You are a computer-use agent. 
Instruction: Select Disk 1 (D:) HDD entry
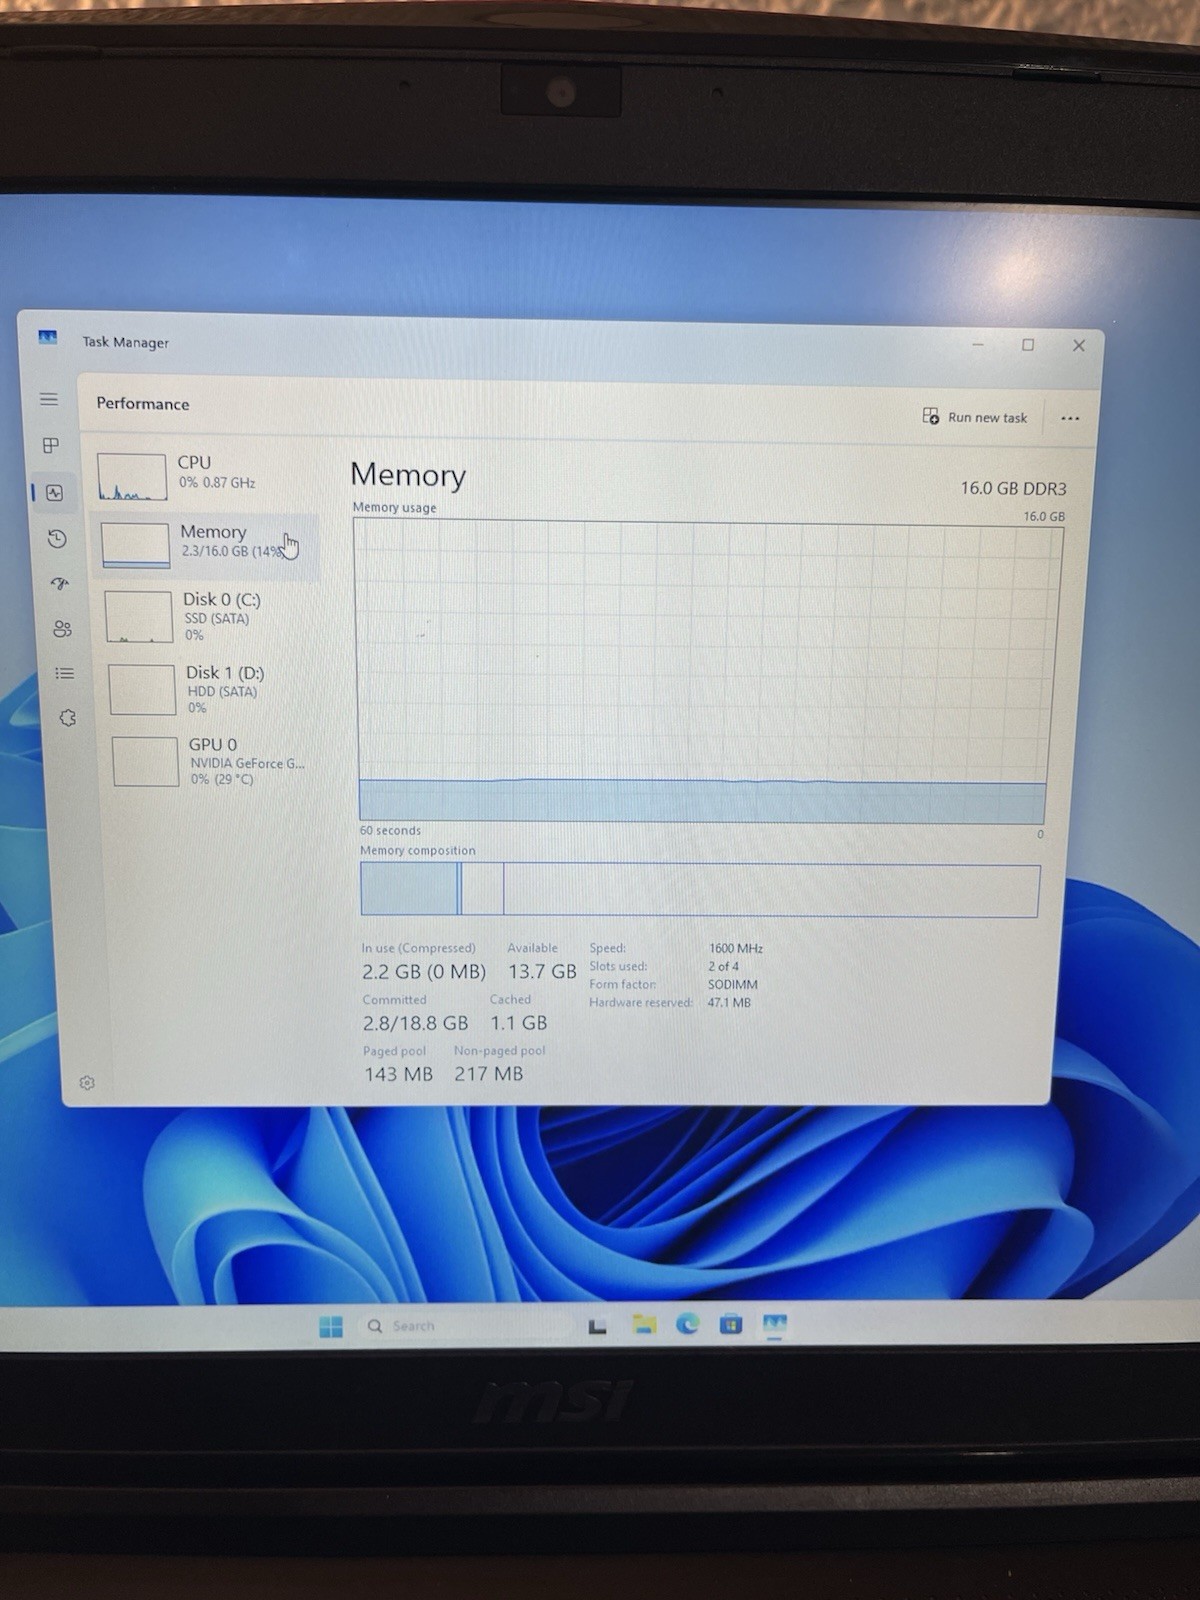(214, 688)
